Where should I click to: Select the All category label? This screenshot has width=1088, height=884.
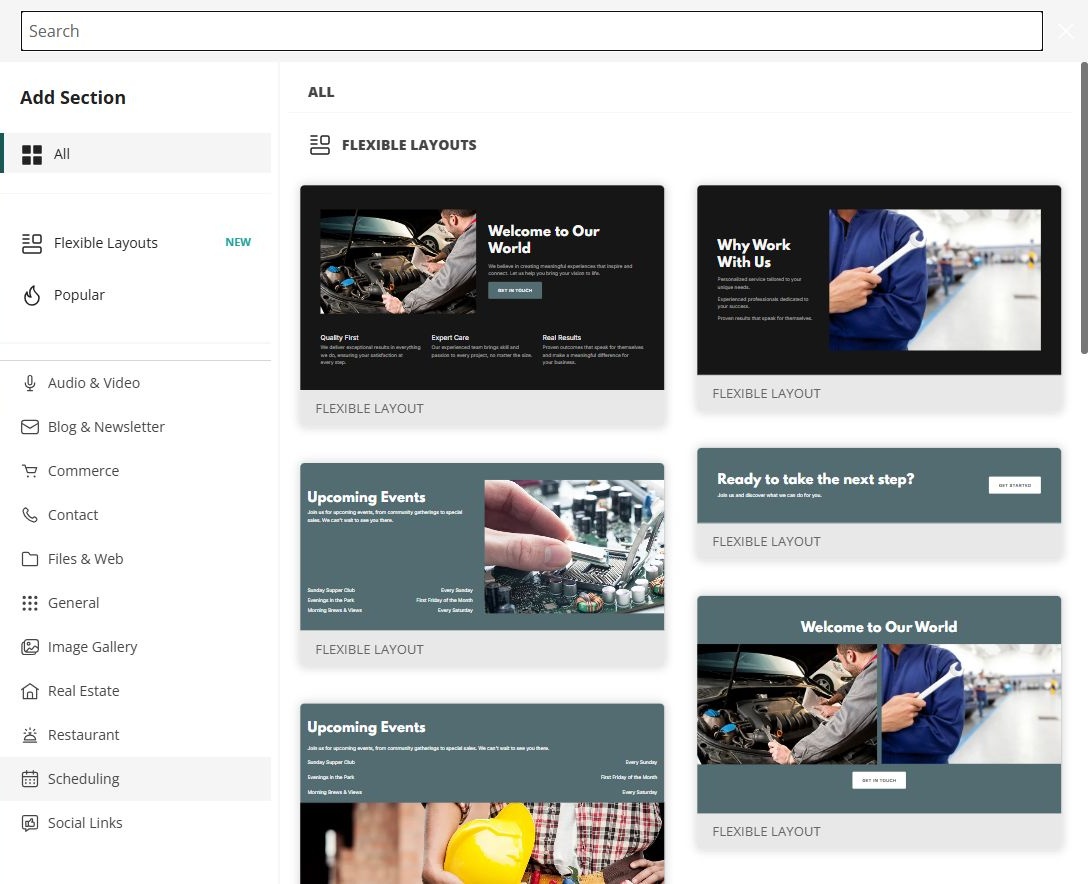(62, 154)
